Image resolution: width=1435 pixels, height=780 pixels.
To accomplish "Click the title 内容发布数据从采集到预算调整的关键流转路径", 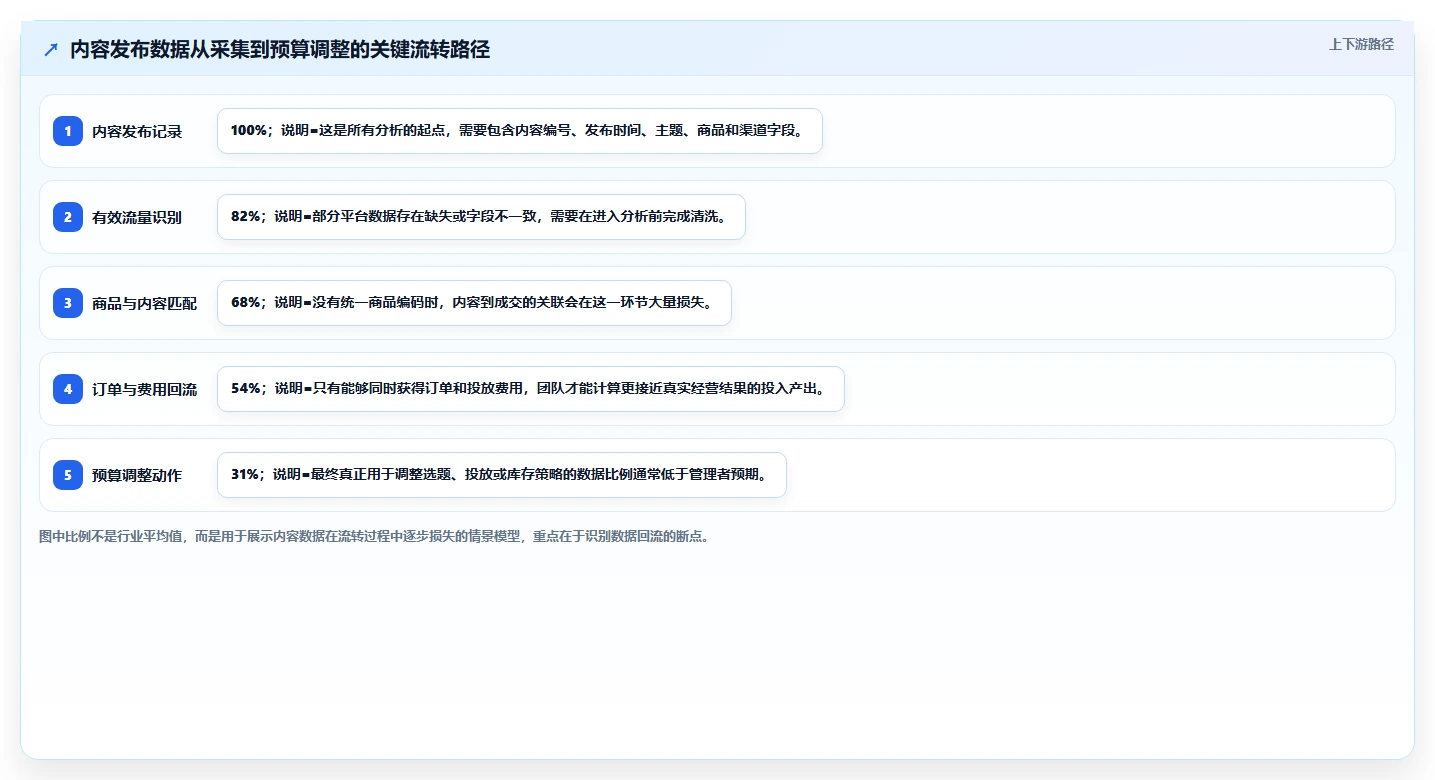I will click(x=280, y=50).
